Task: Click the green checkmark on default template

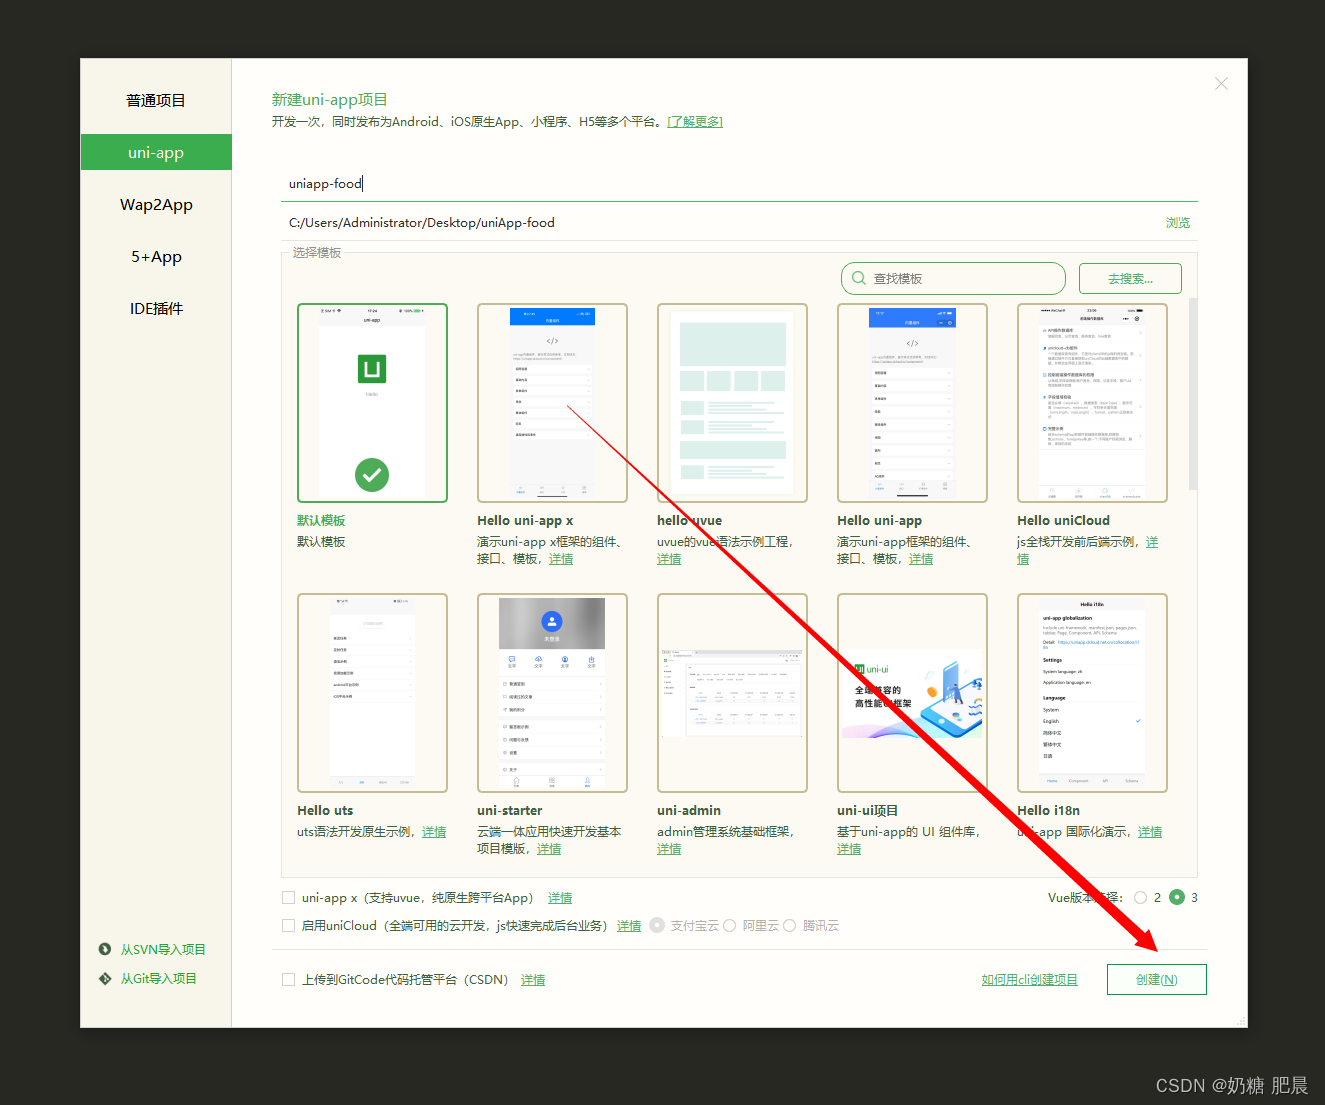Action: point(372,475)
